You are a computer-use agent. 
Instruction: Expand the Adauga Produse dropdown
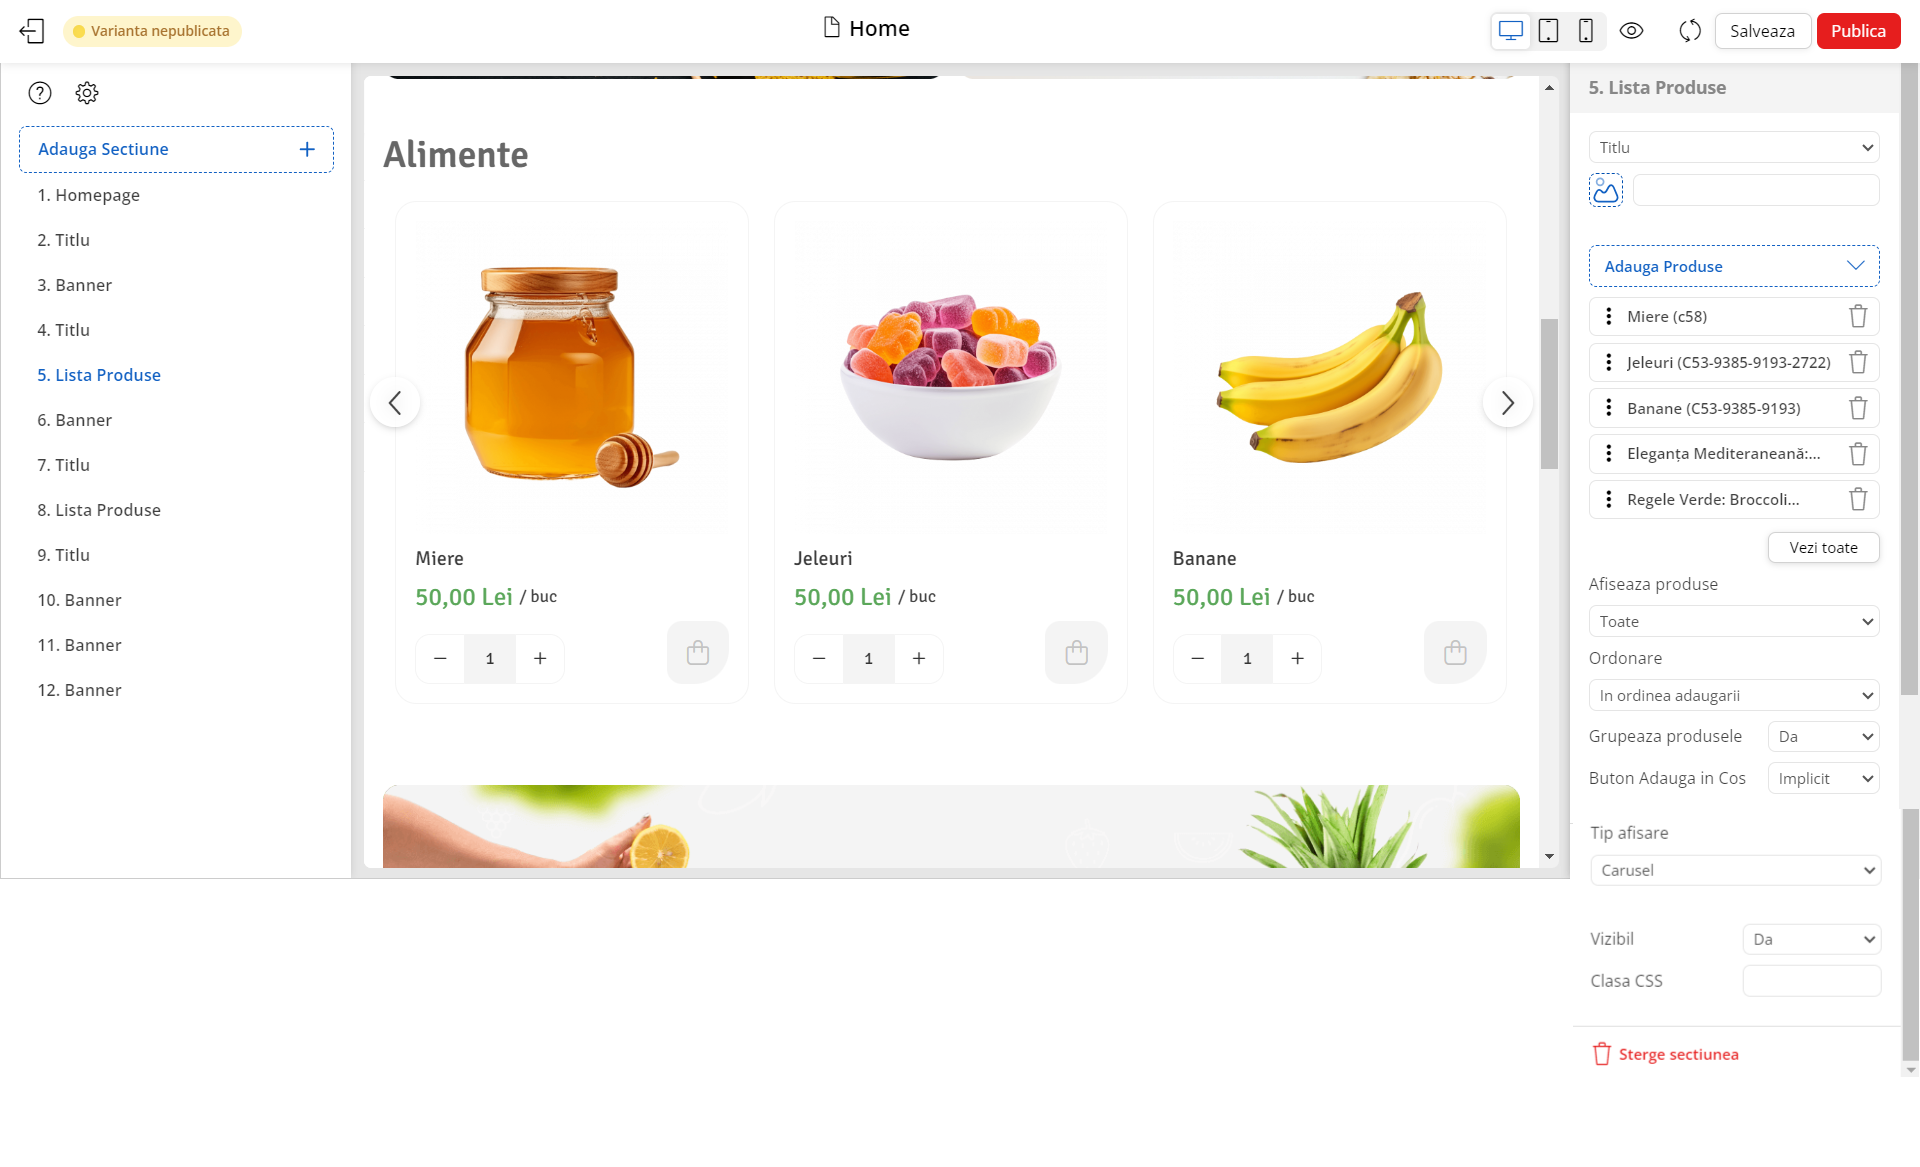pos(1734,266)
